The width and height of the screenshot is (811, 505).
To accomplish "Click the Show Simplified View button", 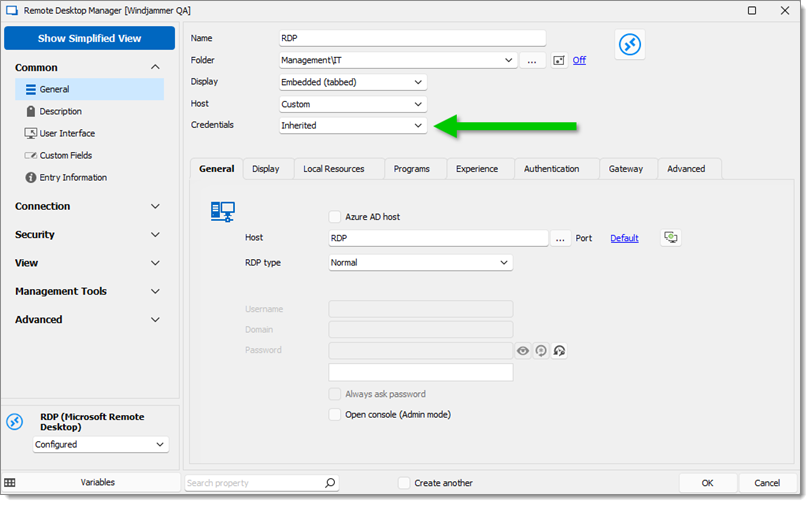I will tap(89, 39).
